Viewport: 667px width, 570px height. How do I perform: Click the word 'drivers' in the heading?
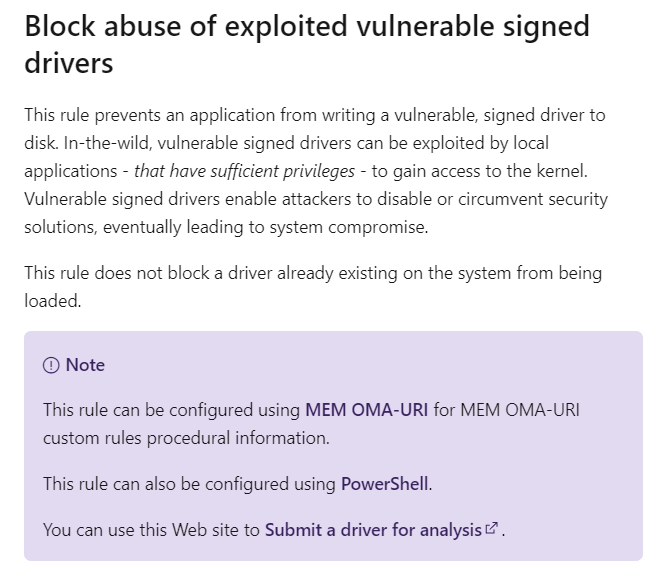click(68, 63)
